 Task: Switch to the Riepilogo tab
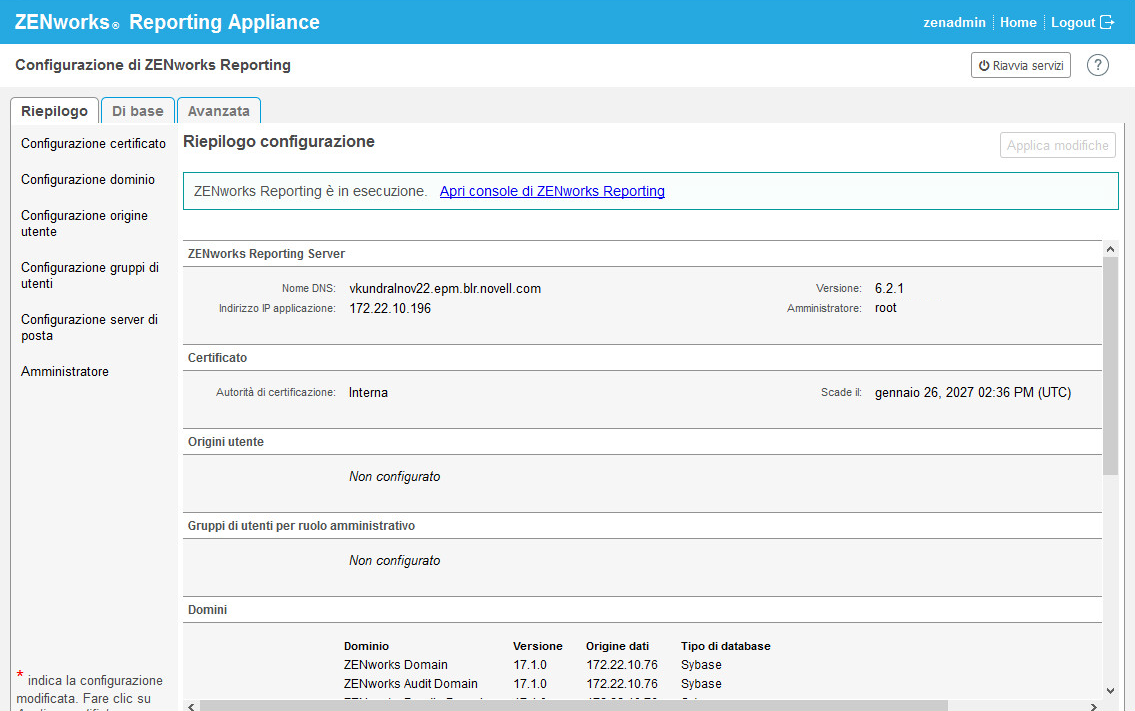coord(54,111)
